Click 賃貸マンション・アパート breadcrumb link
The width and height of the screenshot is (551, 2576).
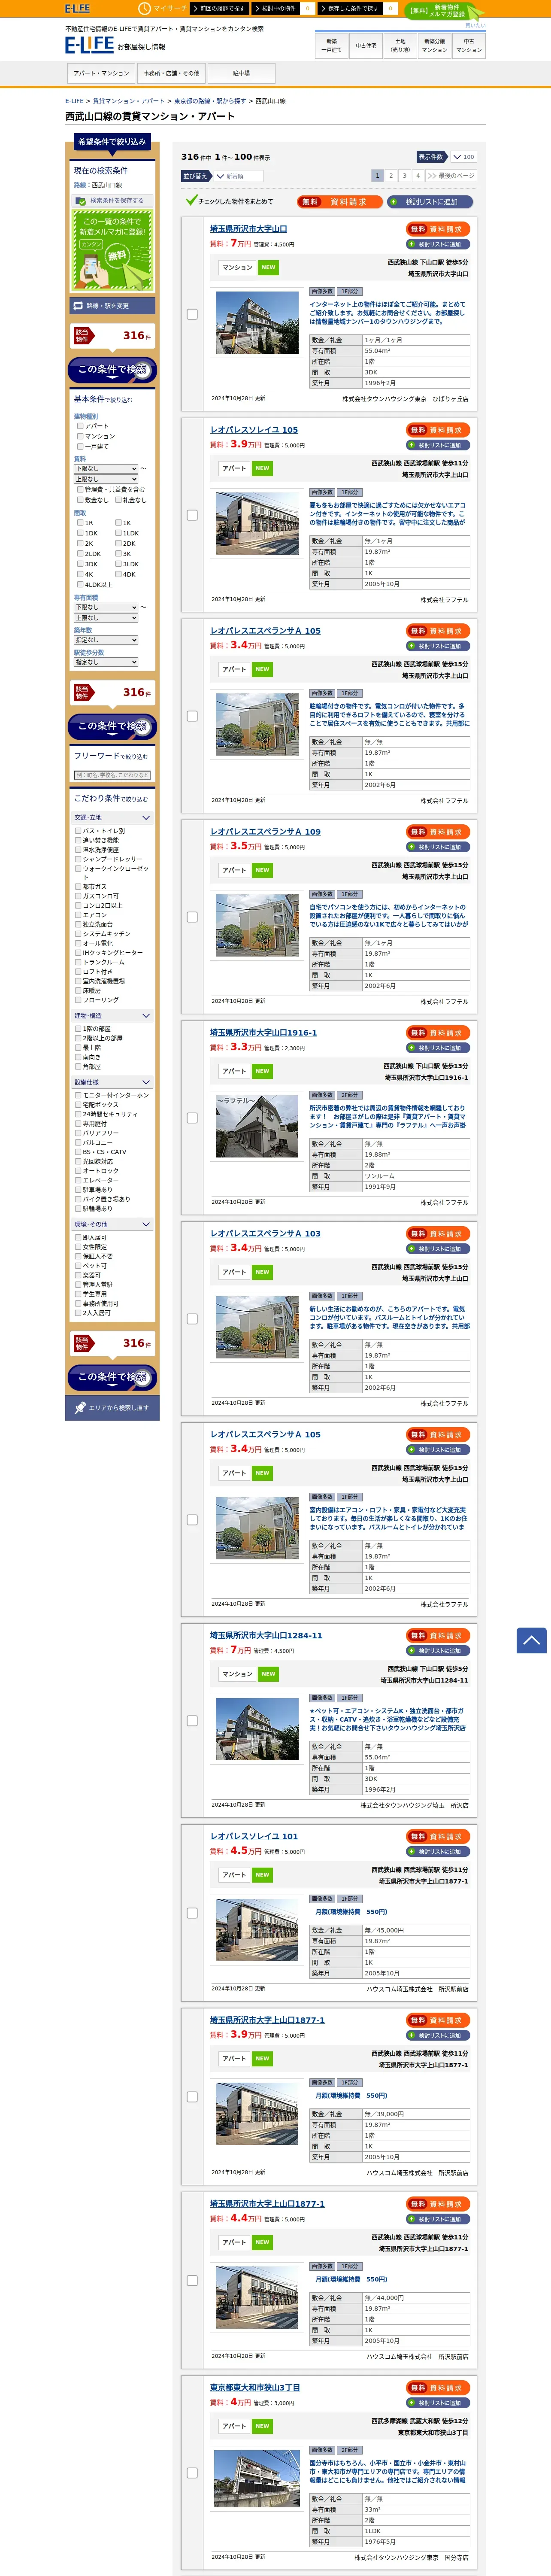point(129,101)
